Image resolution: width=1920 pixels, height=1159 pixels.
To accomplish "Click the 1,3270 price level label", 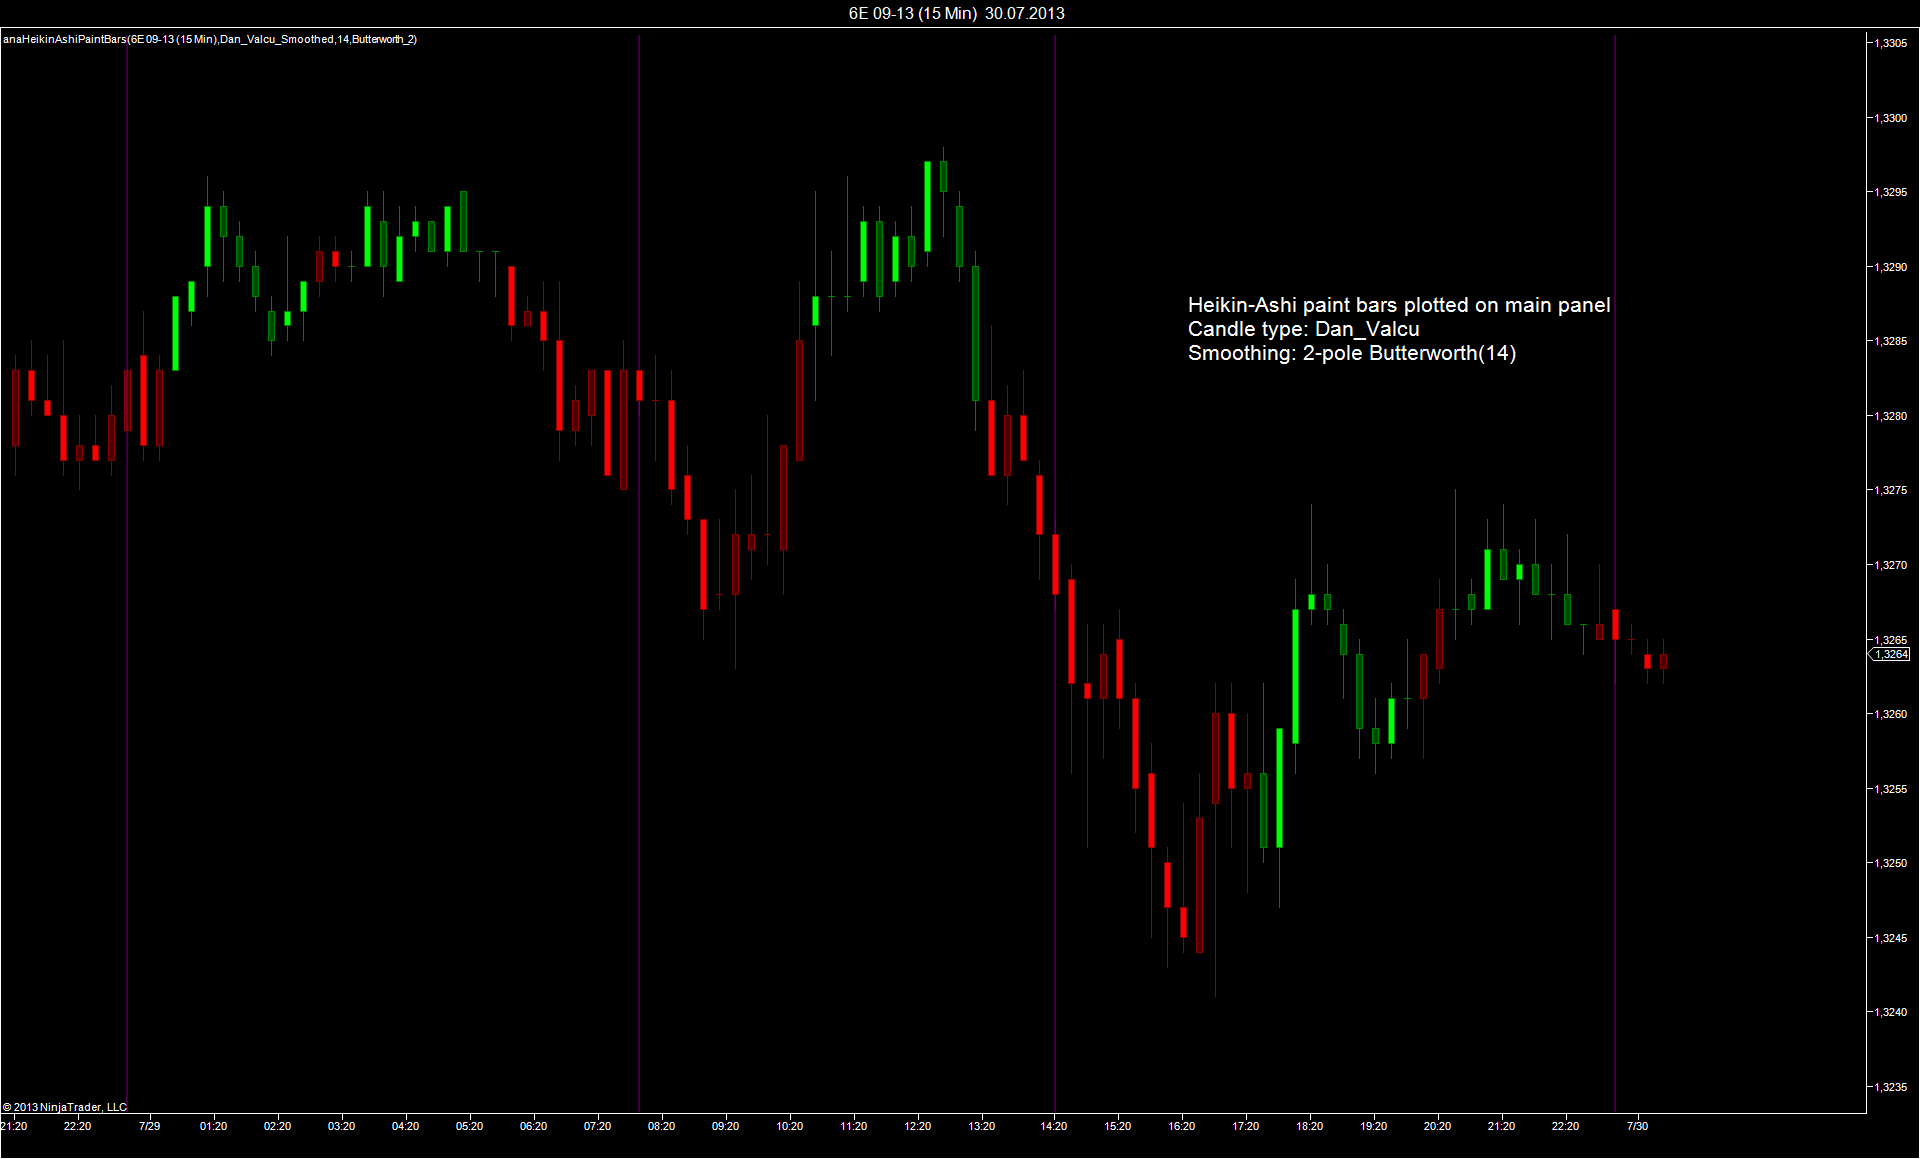I will [1890, 565].
